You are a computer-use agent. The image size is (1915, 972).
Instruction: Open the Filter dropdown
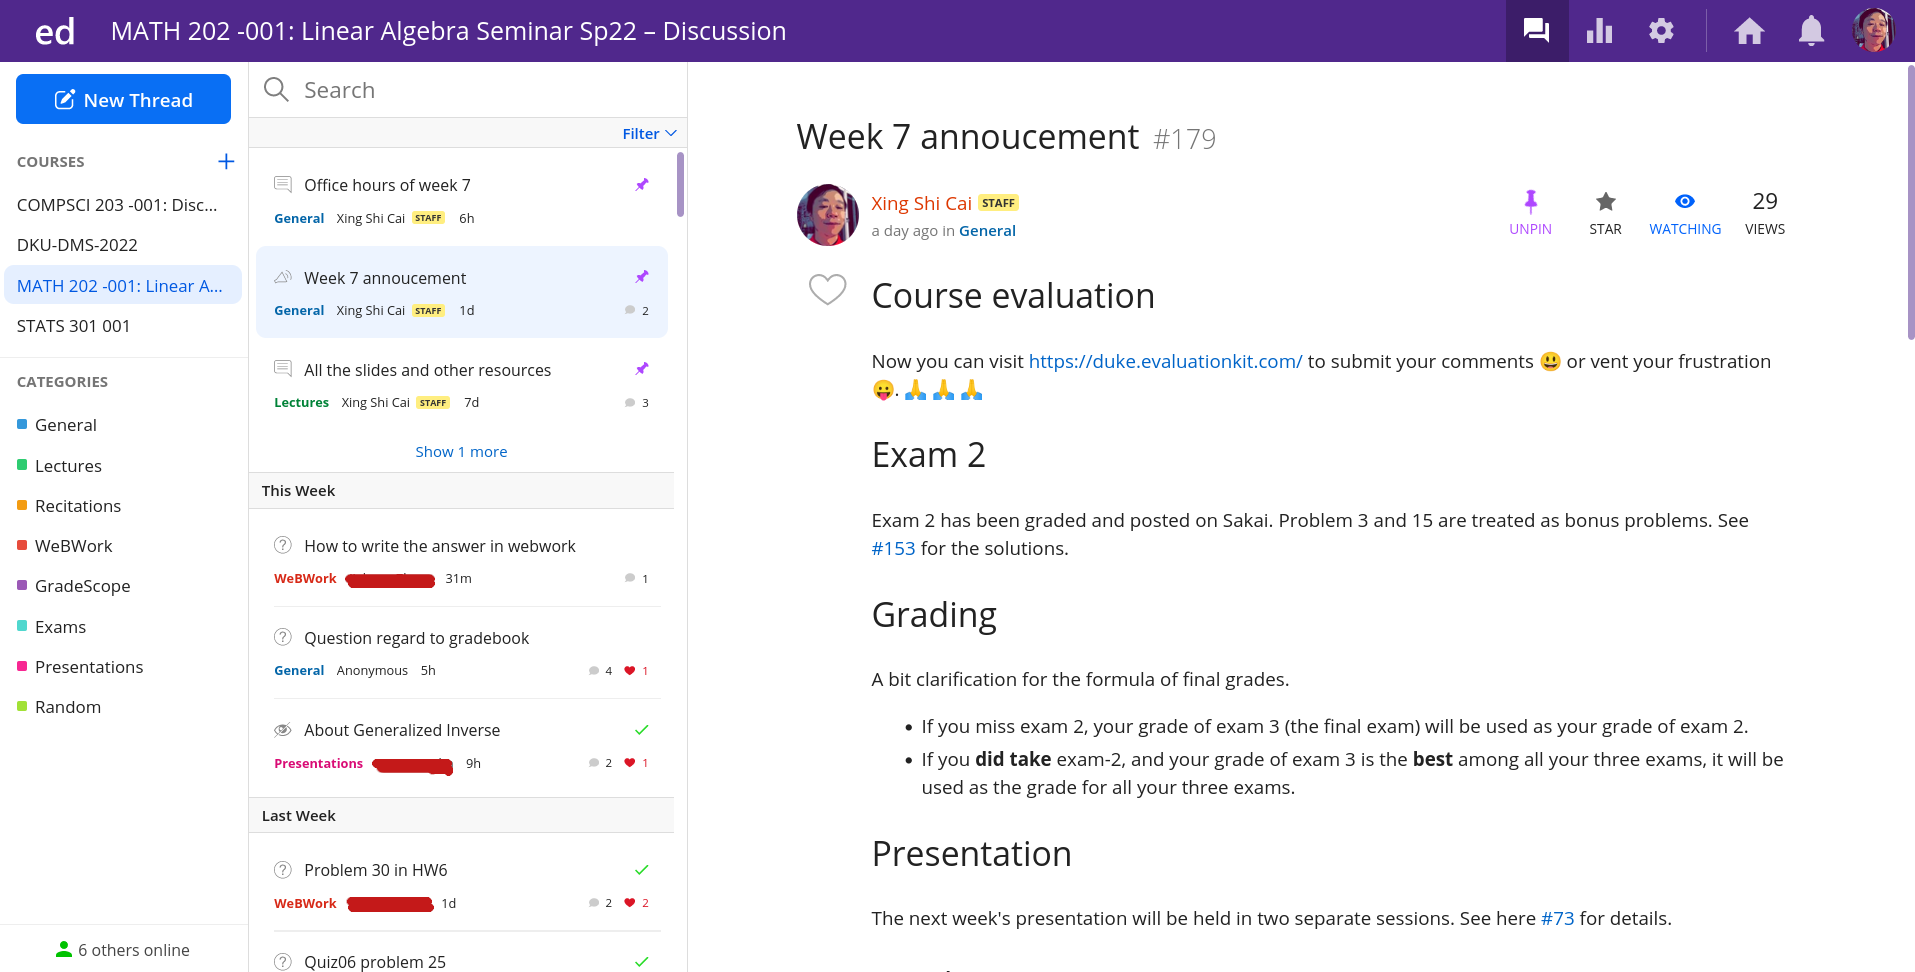(649, 134)
